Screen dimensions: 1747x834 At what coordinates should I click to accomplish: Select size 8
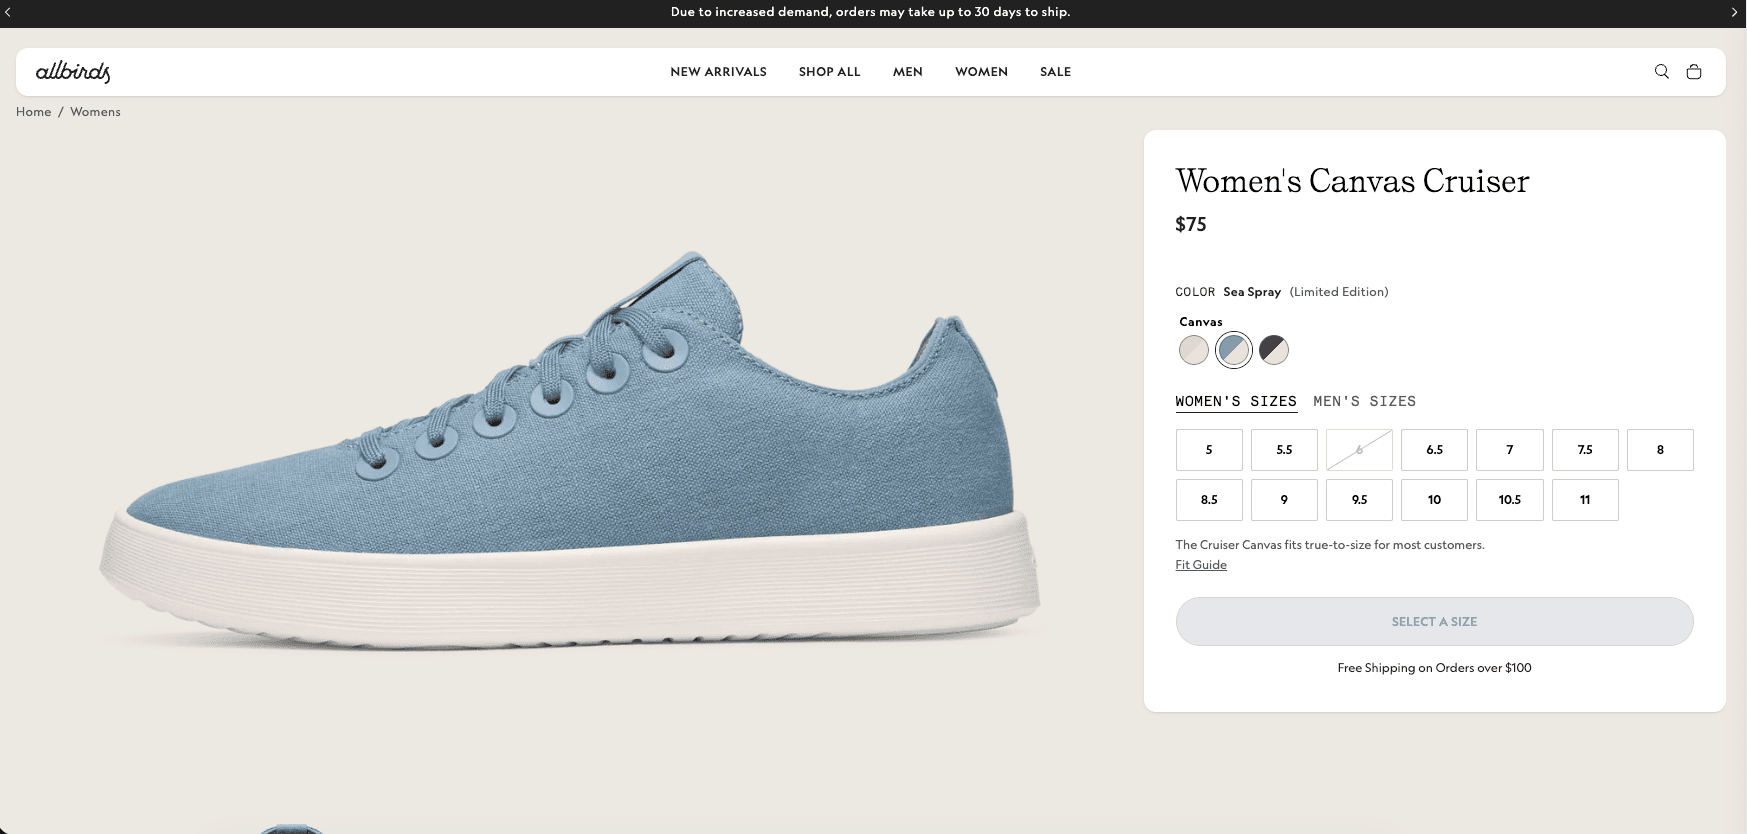click(1660, 450)
